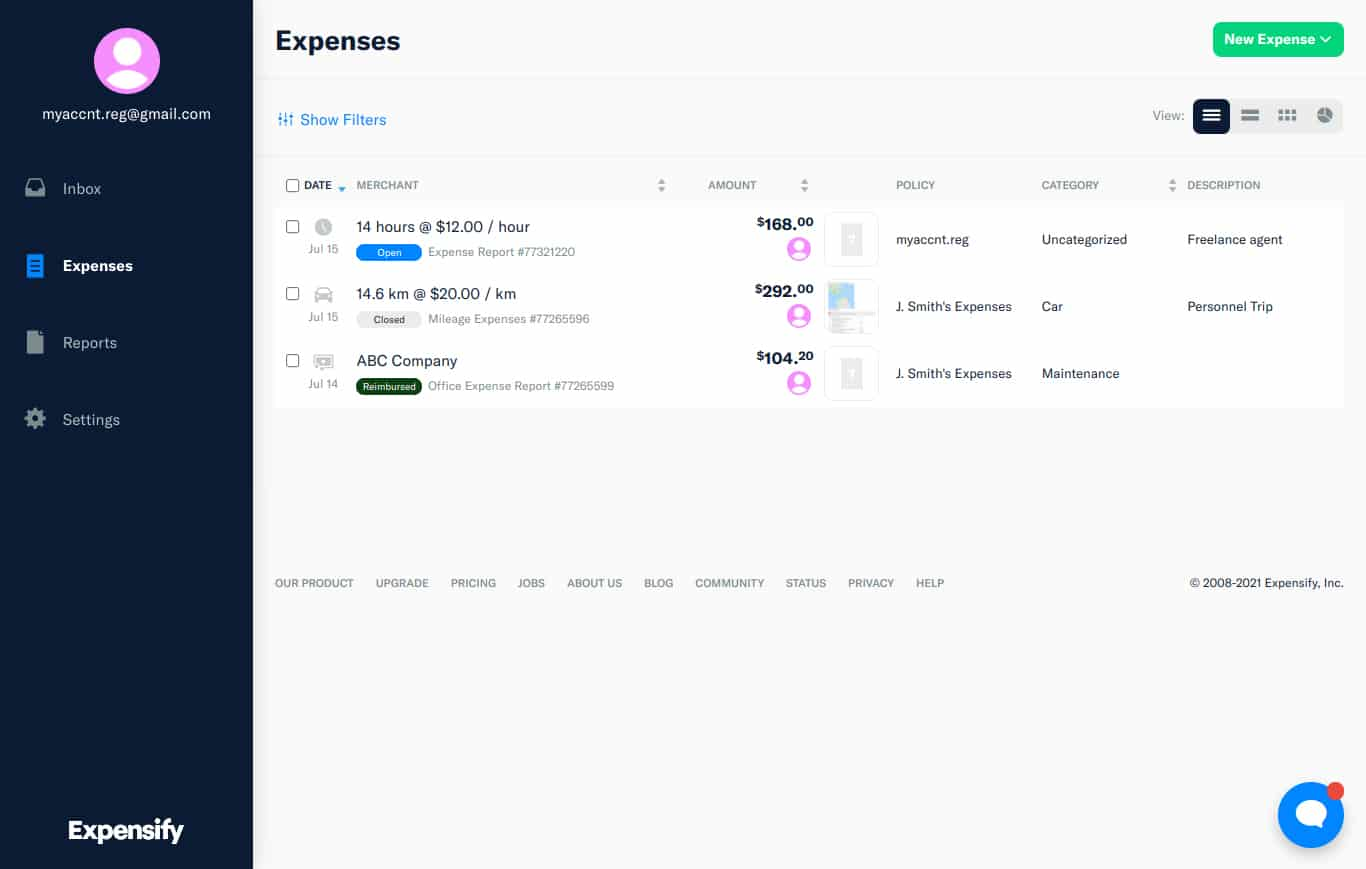Check the select-all checkbox in the header
Image resolution: width=1366 pixels, height=869 pixels.
click(292, 184)
